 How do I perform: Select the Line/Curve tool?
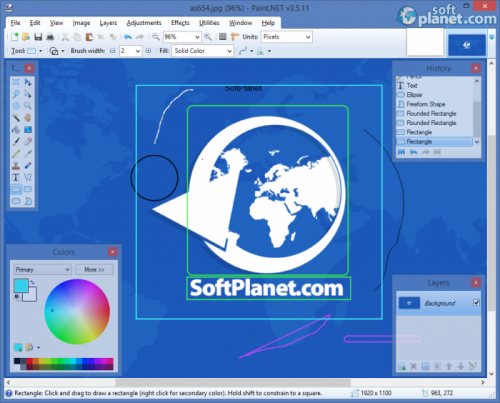click(28, 177)
